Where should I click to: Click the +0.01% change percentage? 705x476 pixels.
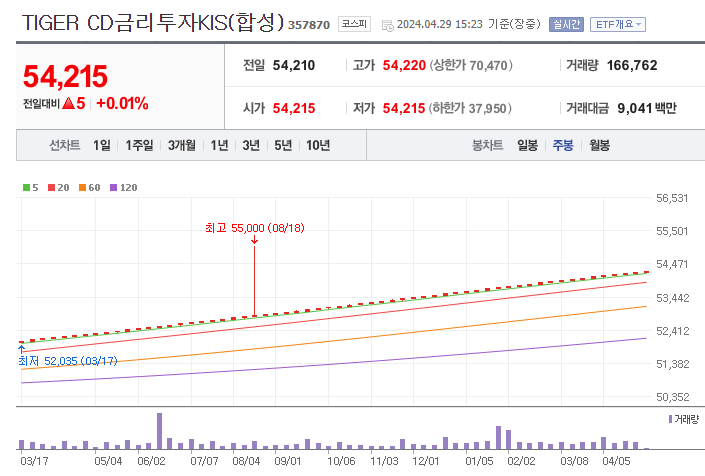(x=122, y=103)
